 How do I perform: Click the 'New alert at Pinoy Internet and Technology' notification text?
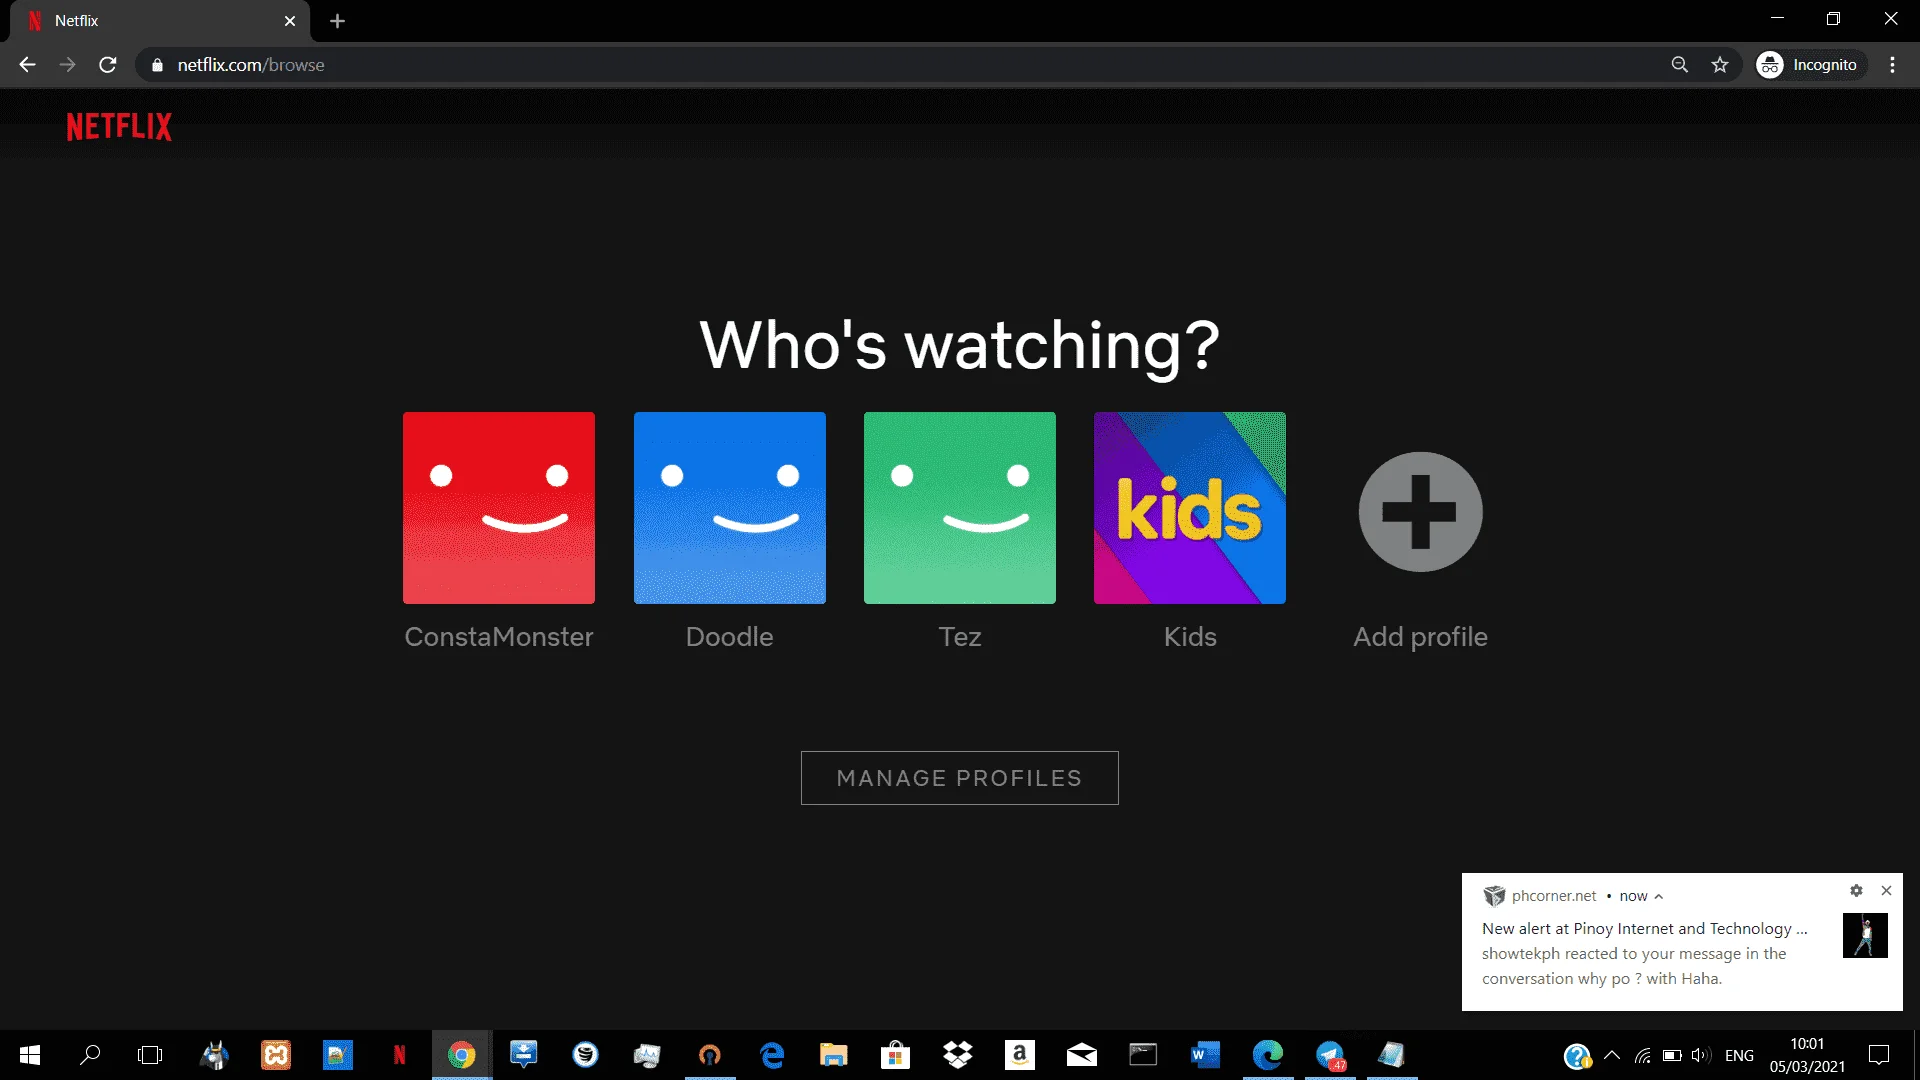click(1645, 929)
